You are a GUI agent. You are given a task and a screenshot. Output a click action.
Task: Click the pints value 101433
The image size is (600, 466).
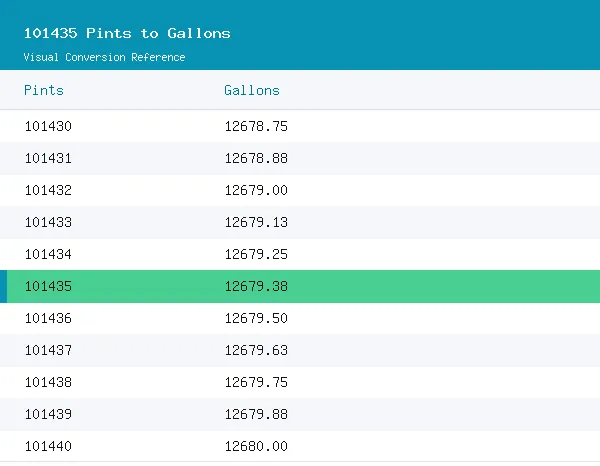pyautogui.click(x=48, y=222)
